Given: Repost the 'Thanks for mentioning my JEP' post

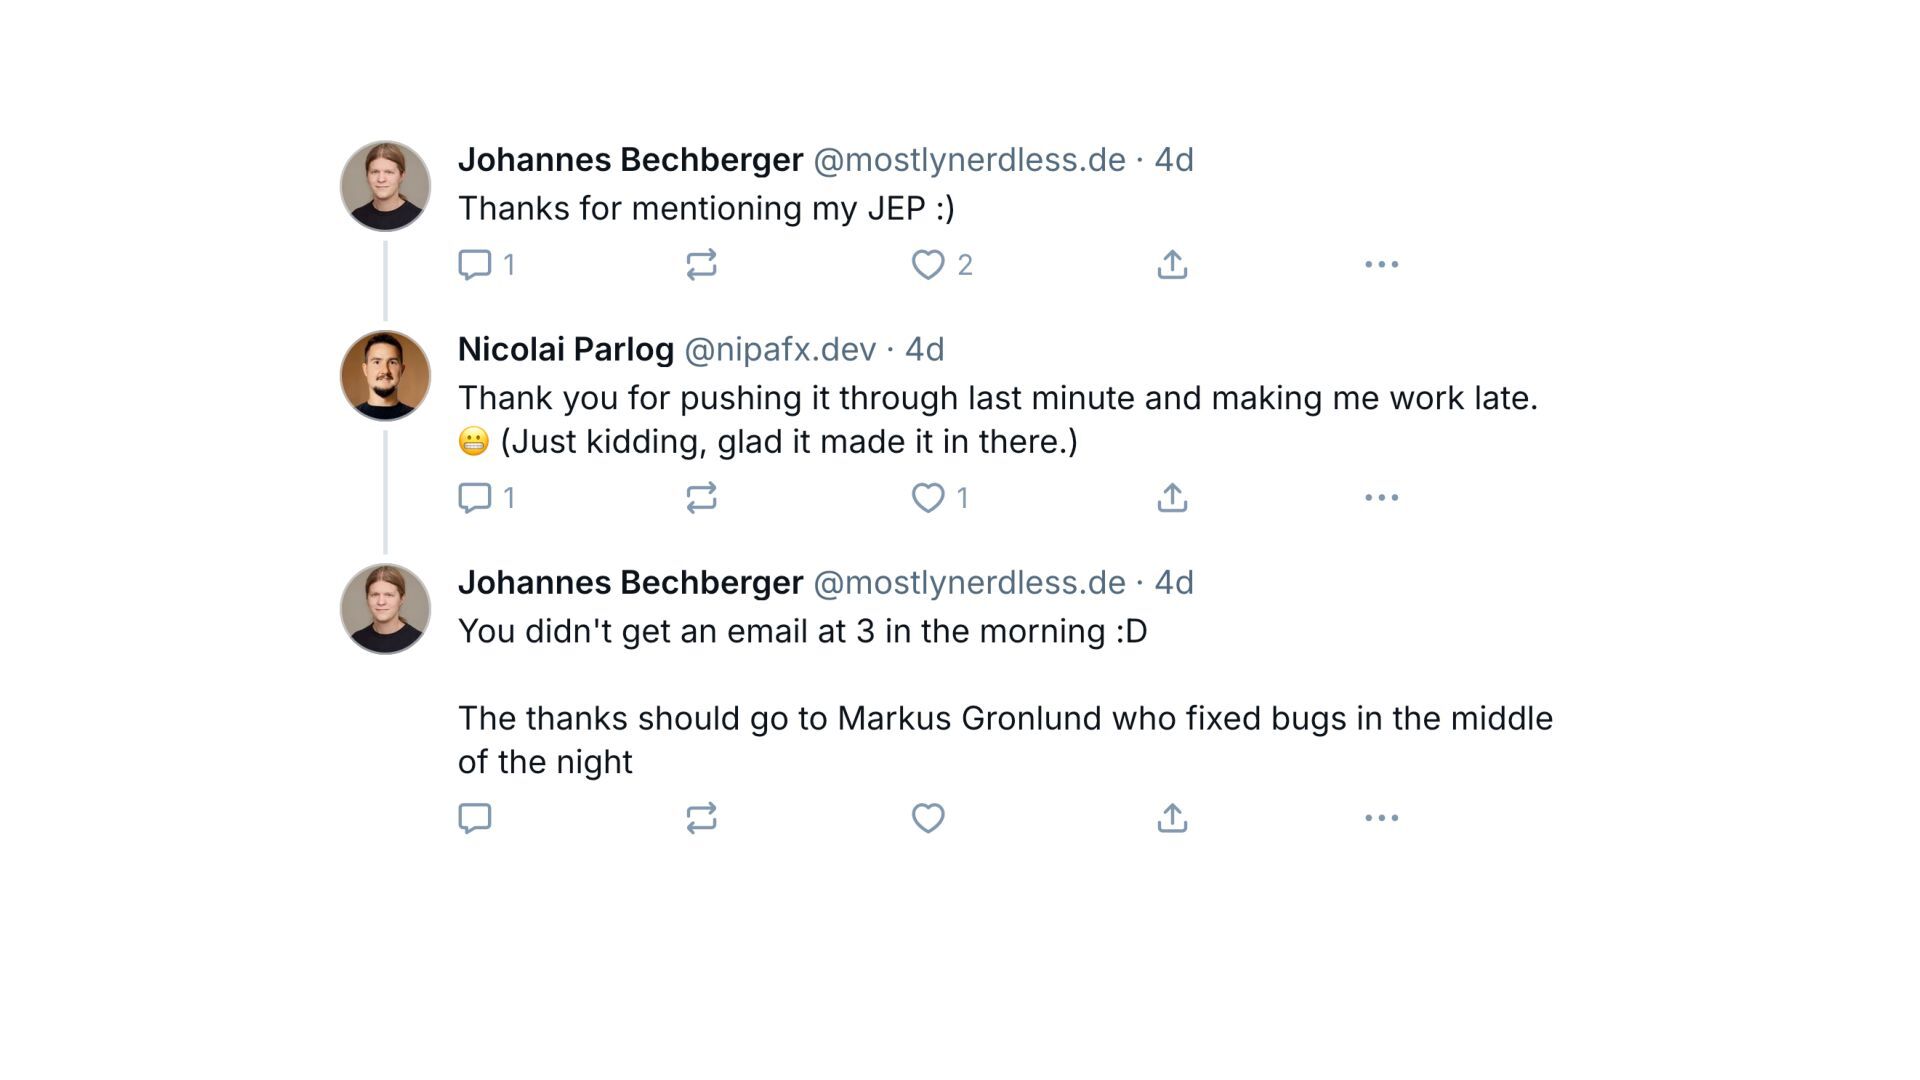Looking at the screenshot, I should 701,265.
